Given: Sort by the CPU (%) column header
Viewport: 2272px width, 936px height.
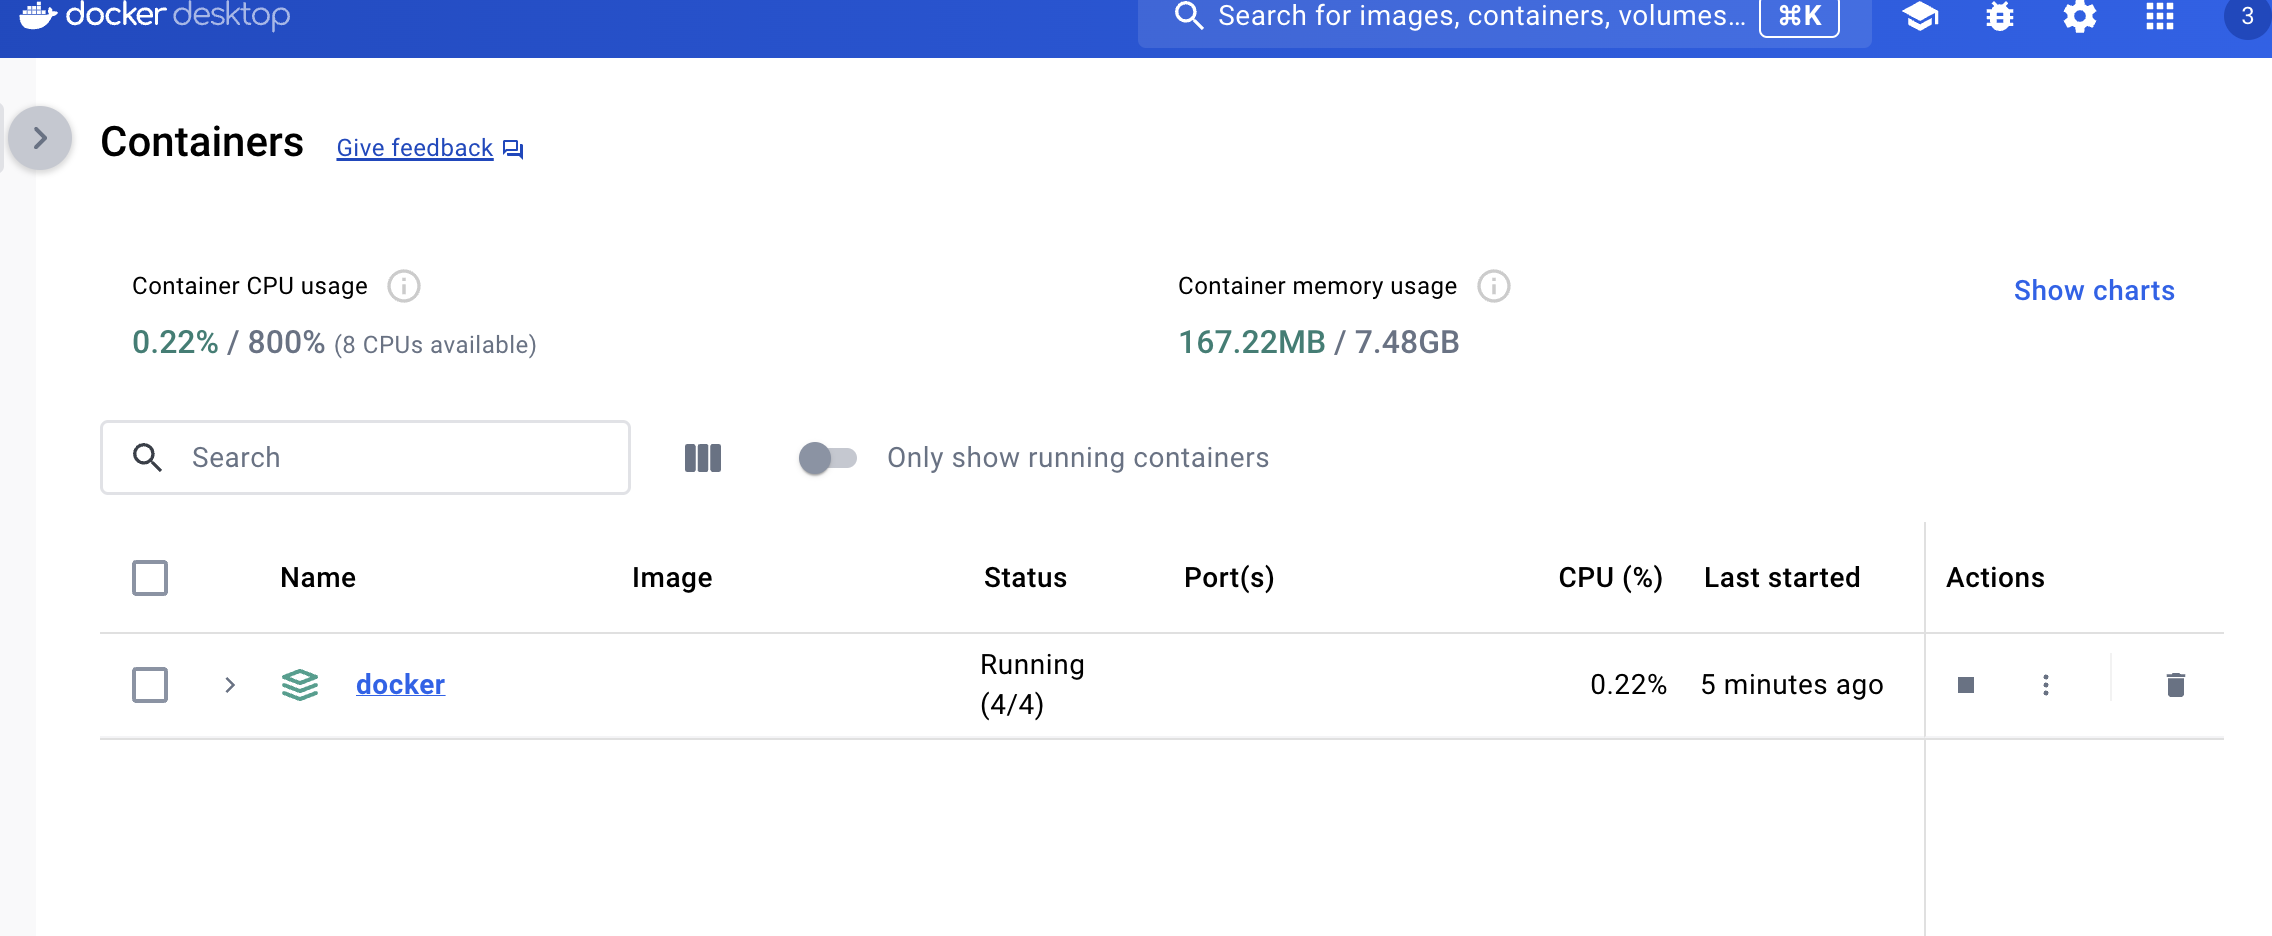Looking at the screenshot, I should (x=1610, y=577).
